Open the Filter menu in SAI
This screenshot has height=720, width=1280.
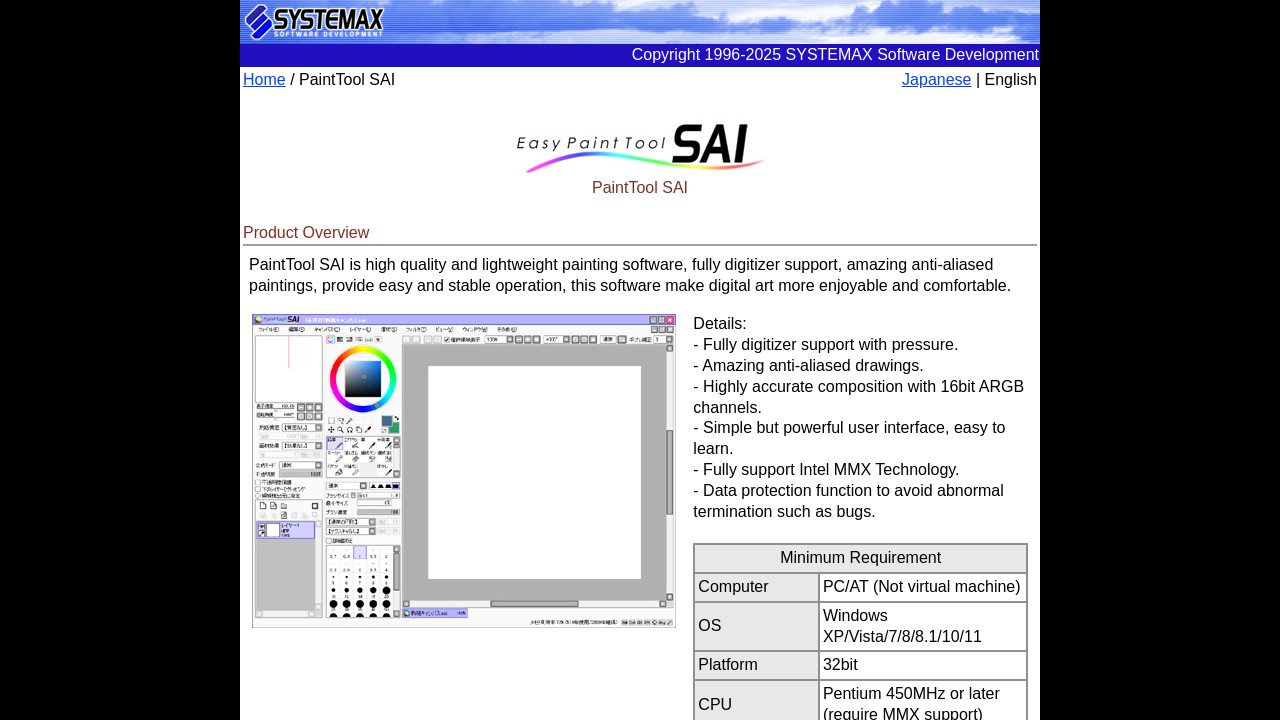[415, 329]
